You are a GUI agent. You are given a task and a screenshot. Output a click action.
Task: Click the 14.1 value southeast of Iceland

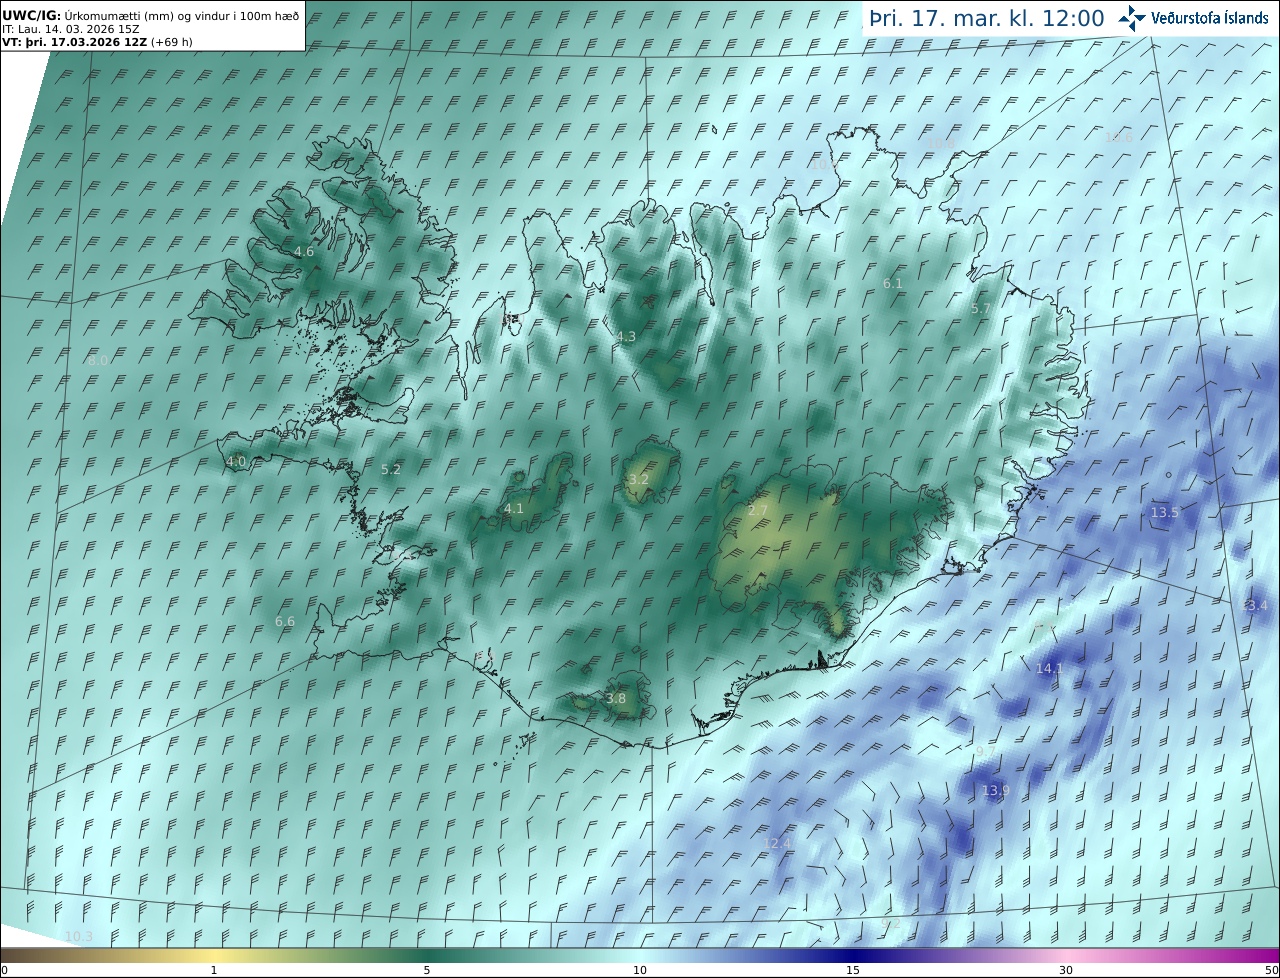1050,669
